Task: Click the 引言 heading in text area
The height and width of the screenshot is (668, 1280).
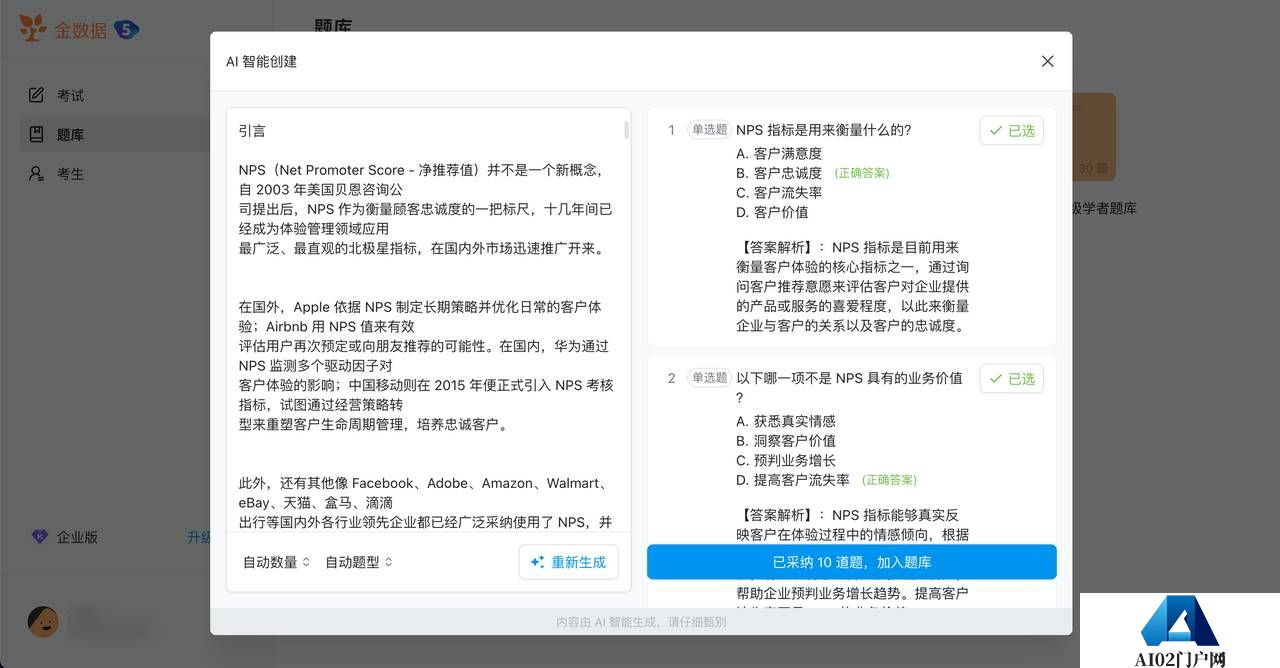Action: click(252, 131)
